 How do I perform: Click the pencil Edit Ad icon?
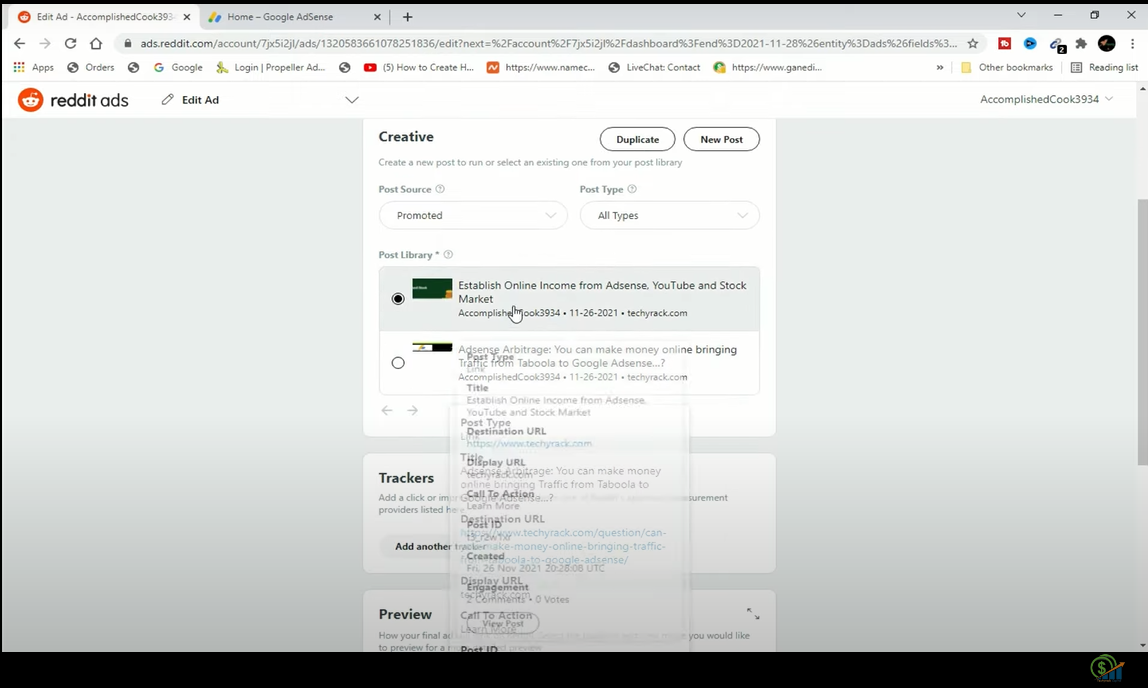tap(168, 100)
